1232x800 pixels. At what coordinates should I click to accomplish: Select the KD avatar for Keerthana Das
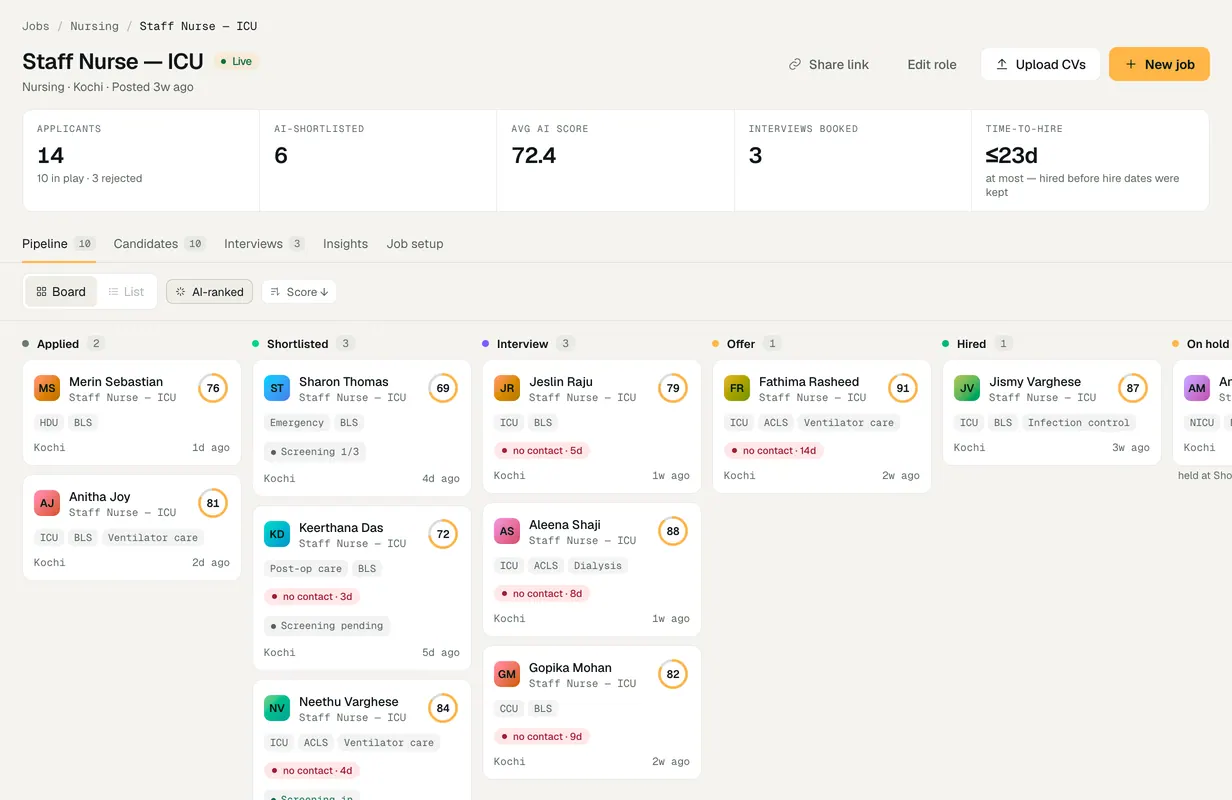[277, 534]
